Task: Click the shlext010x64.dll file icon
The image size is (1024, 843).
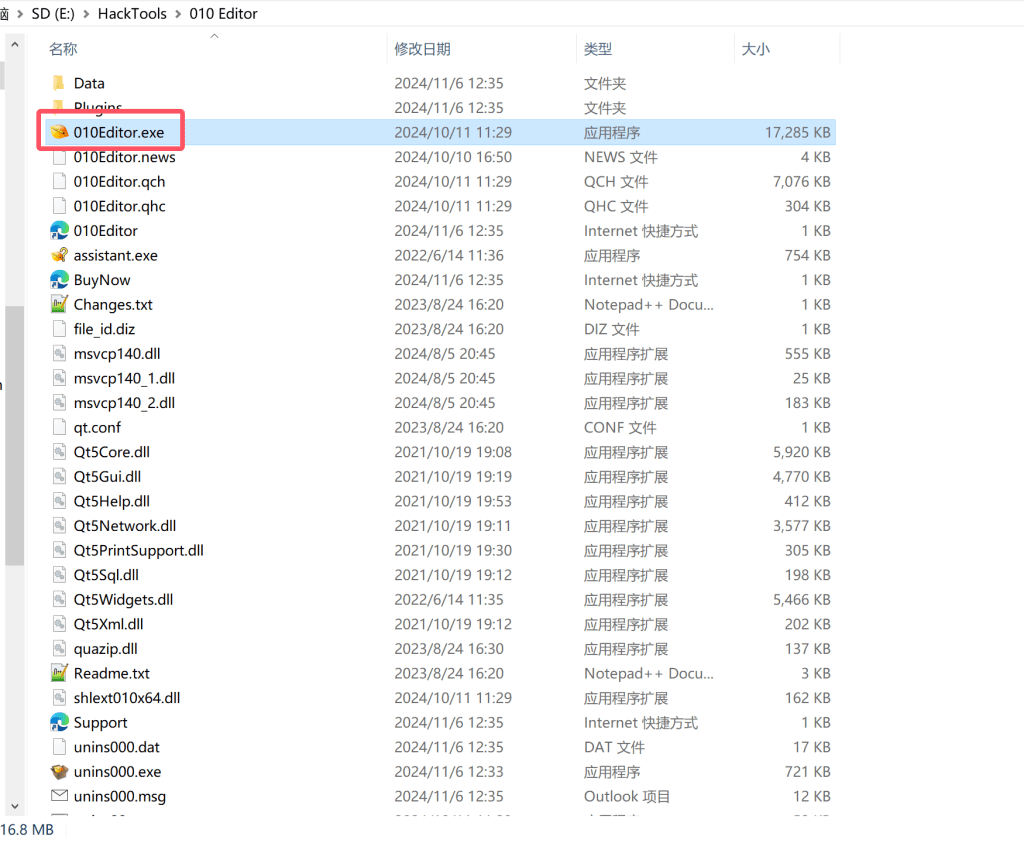Action: pos(59,697)
